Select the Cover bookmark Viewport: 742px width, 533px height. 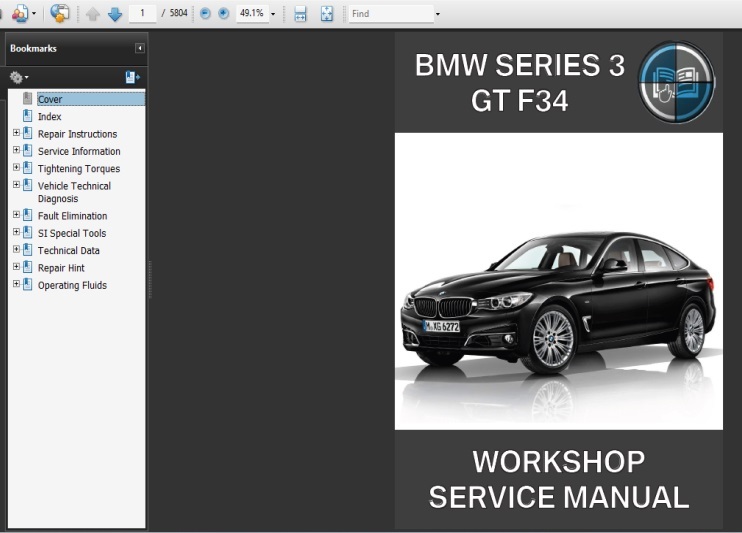coord(50,99)
